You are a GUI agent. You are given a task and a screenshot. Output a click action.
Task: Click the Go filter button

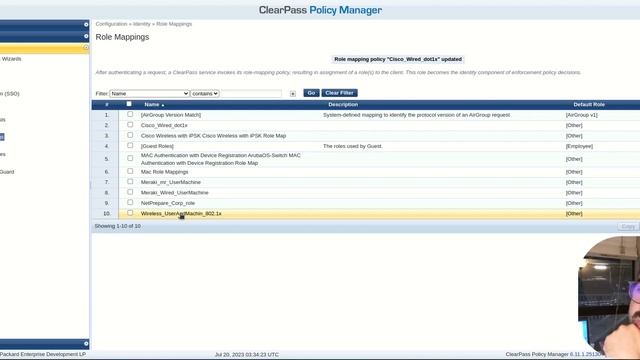(x=311, y=93)
